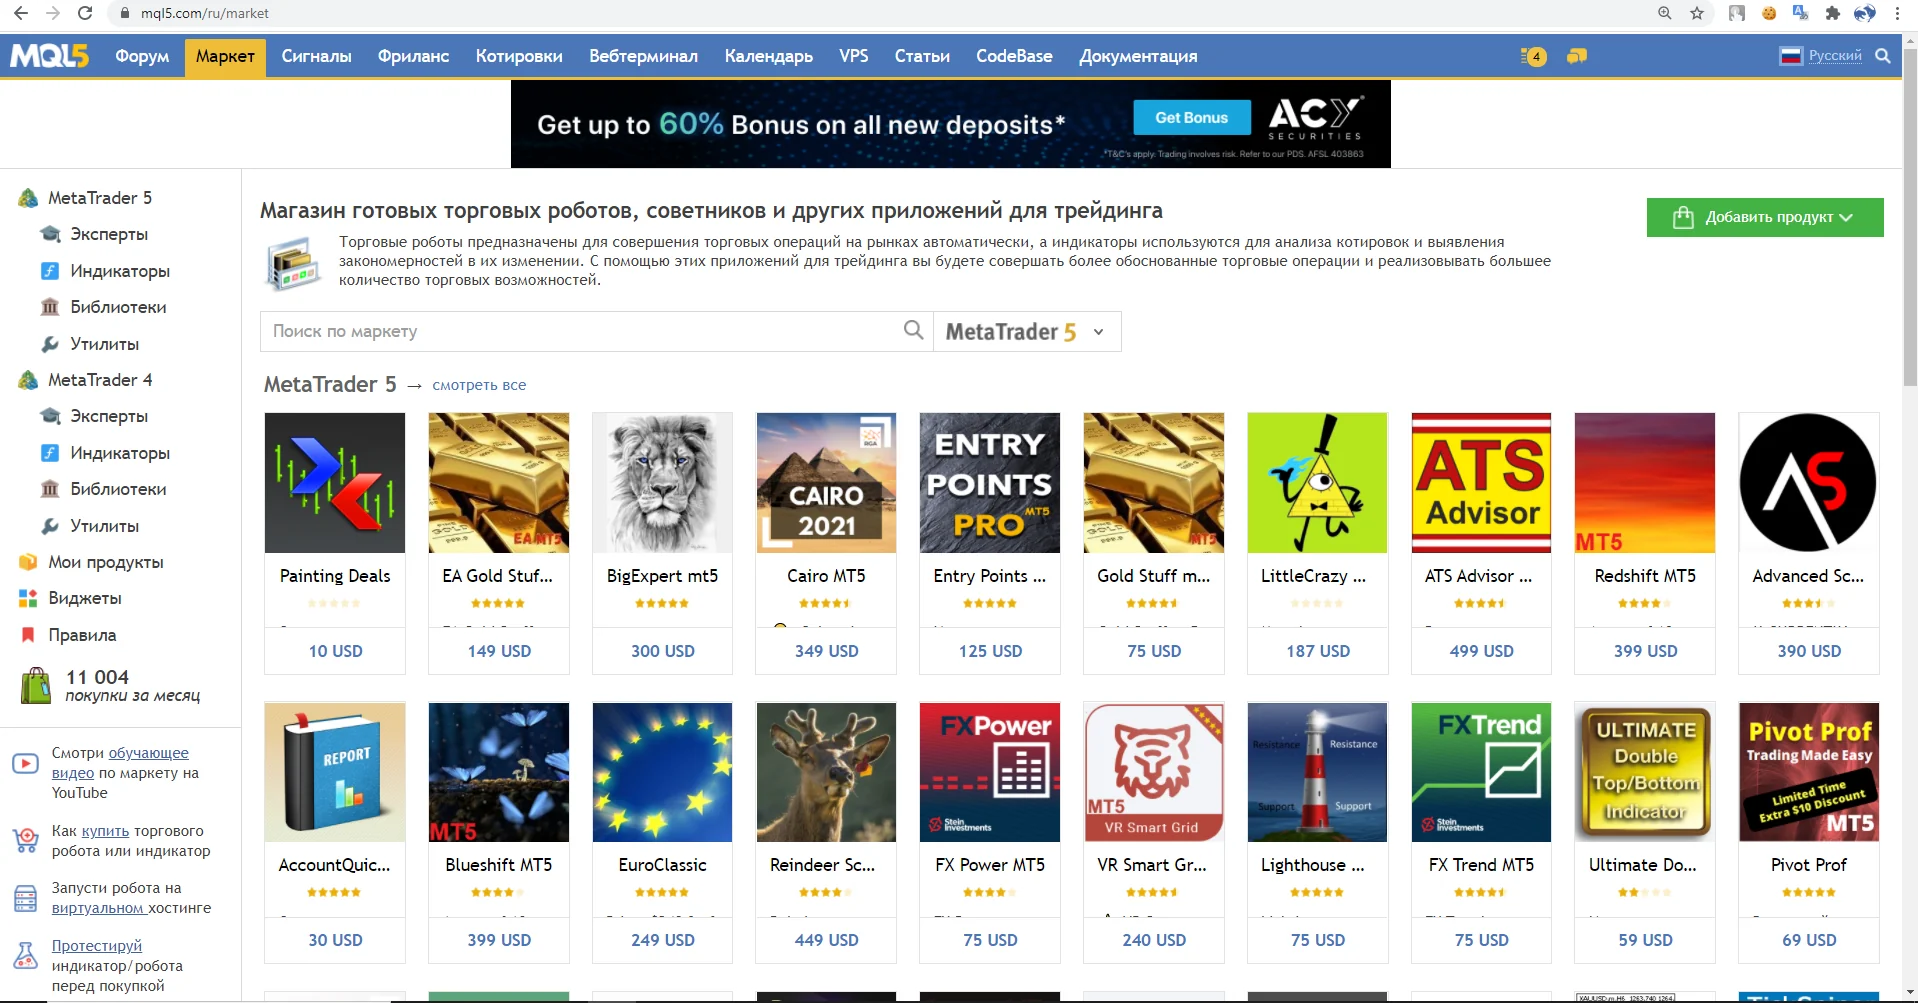This screenshot has height=1003, width=1918.
Task: Open the обучающее видео link
Action: point(120,763)
